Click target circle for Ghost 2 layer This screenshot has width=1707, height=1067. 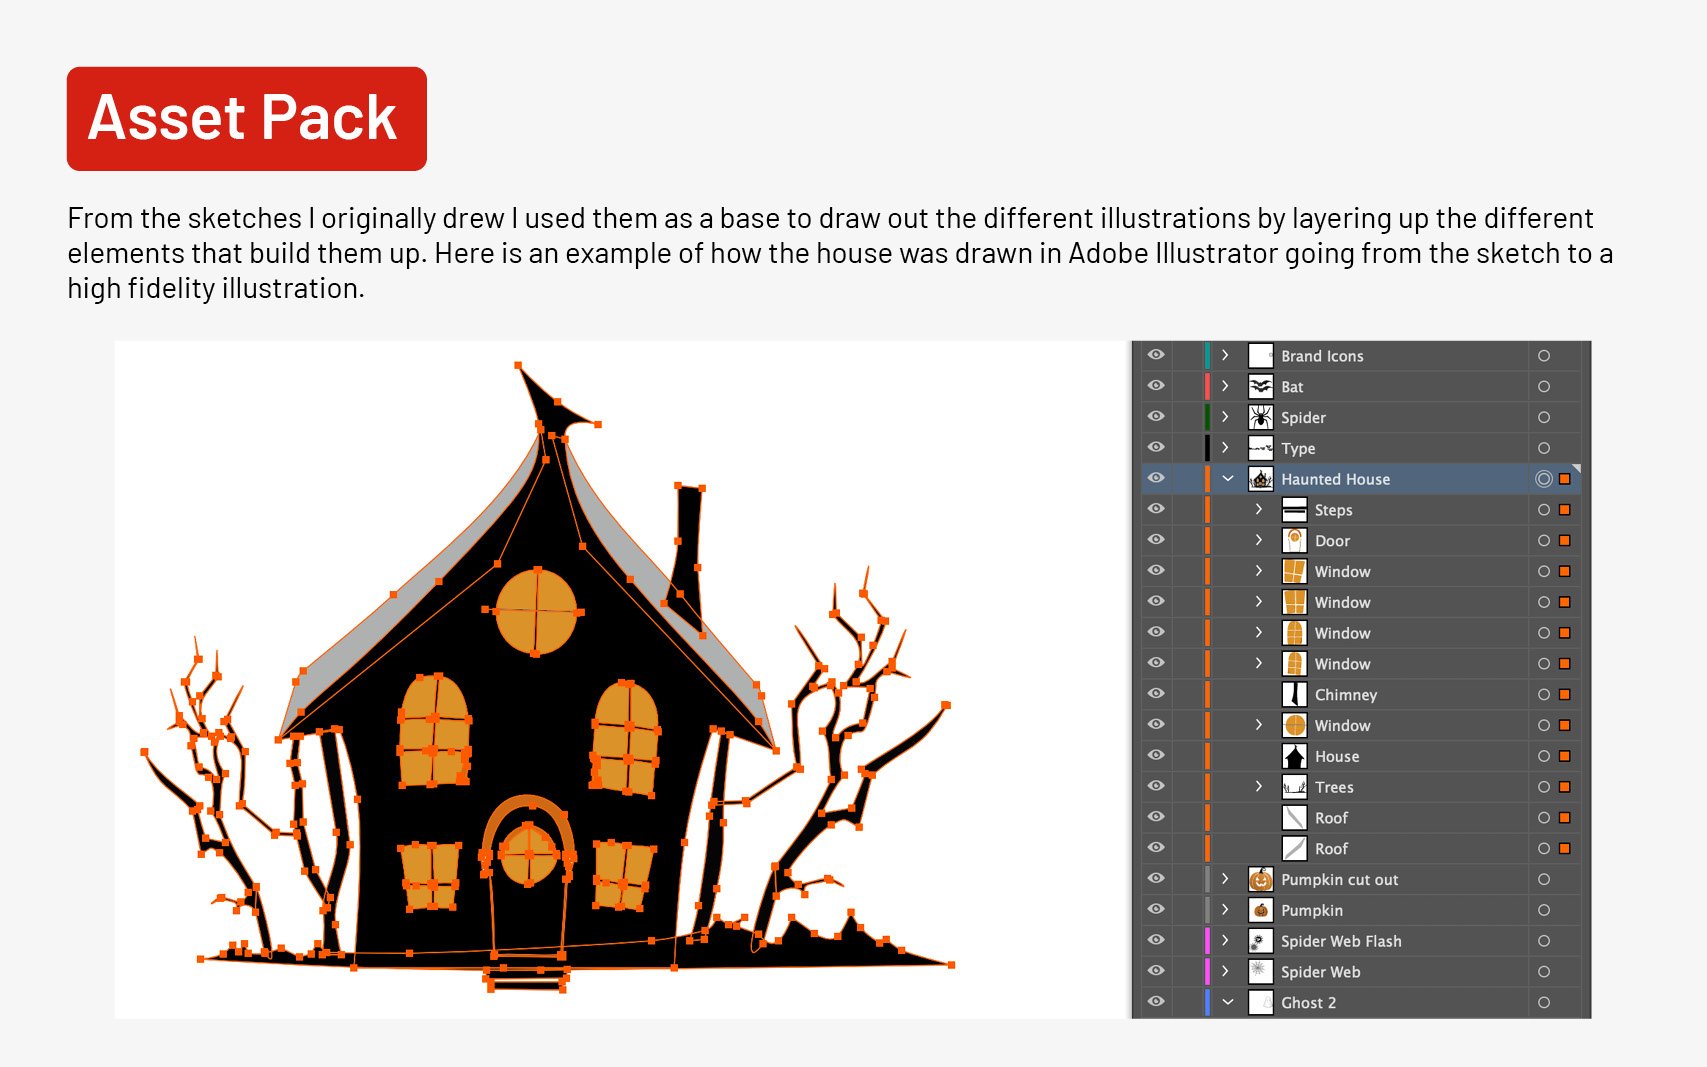1544,1002
